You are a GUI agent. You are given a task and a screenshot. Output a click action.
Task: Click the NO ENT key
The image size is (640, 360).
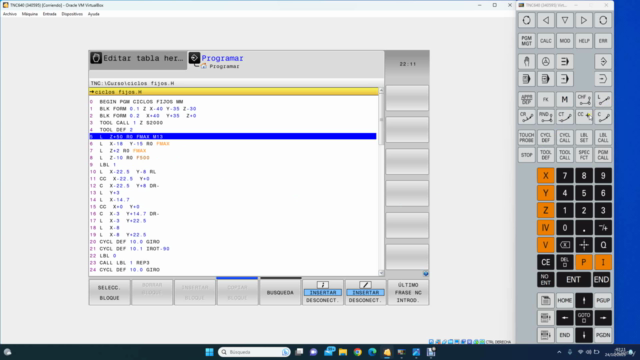546,280
